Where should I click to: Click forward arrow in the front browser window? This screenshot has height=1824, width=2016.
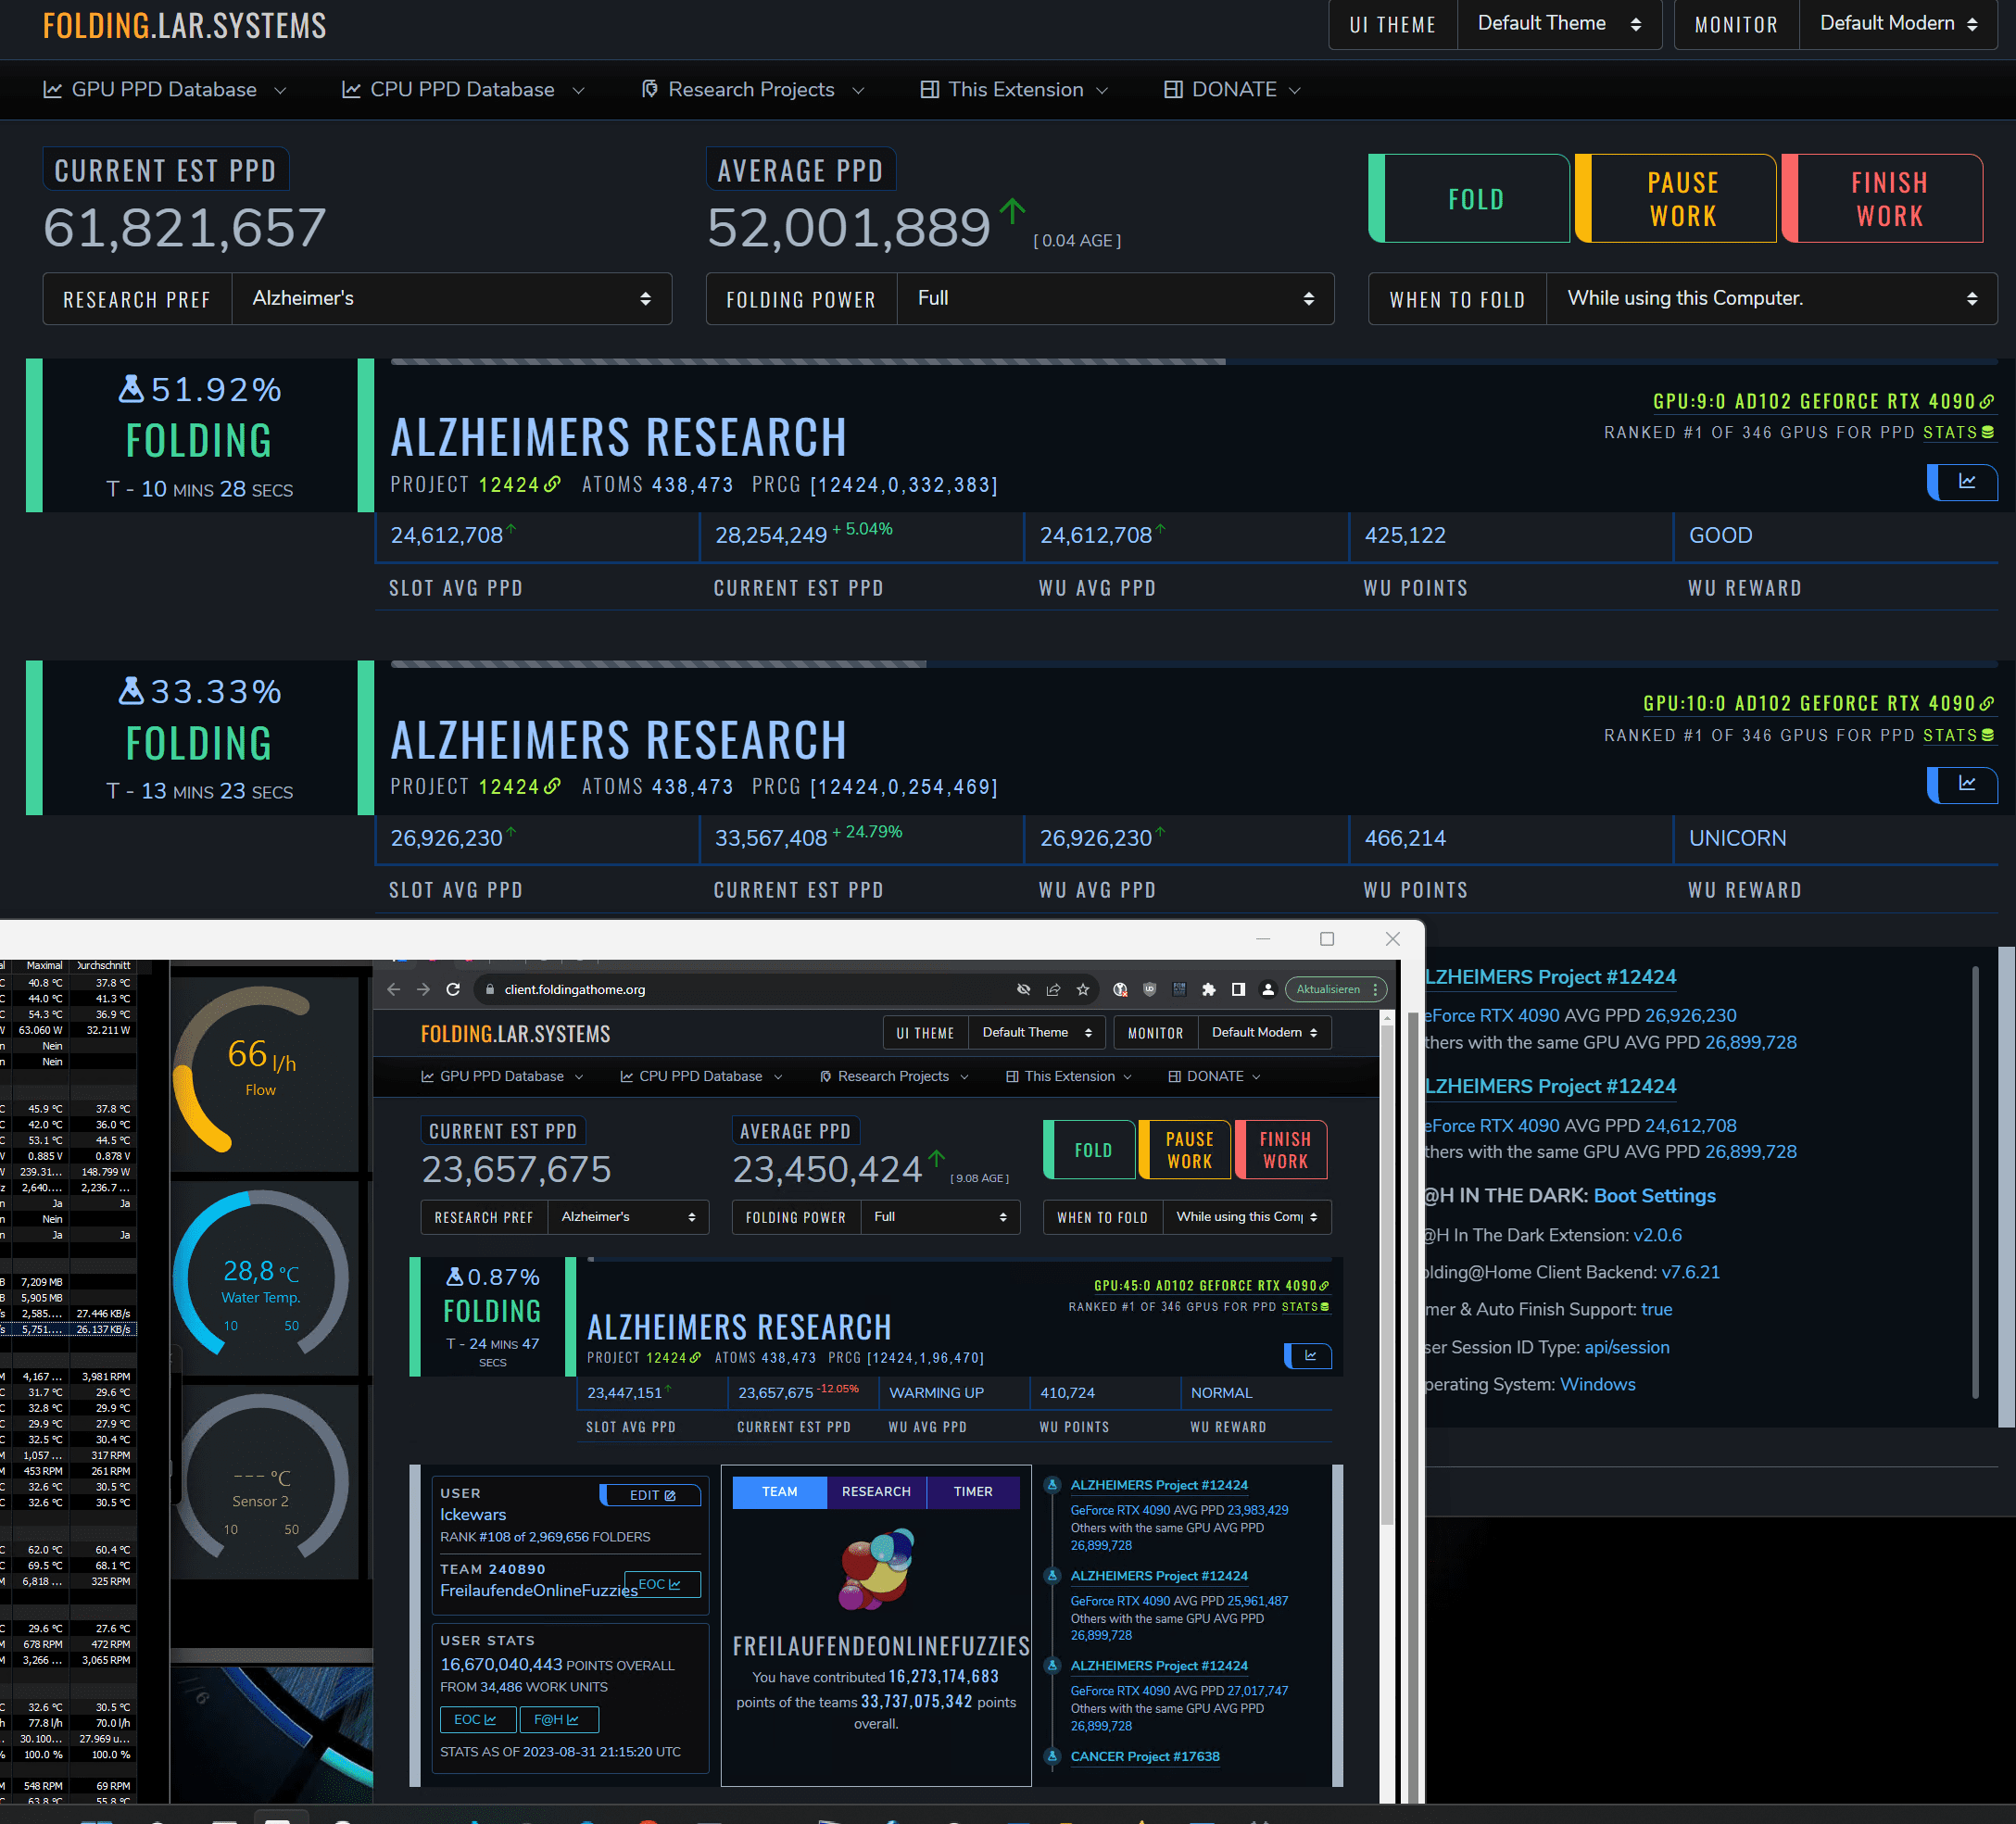click(x=423, y=989)
